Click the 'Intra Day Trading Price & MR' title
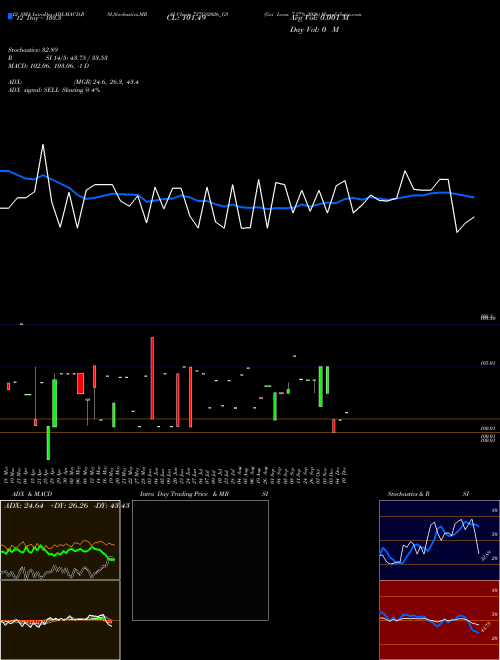Image resolution: width=500 pixels, height=660 pixels. tap(184, 494)
